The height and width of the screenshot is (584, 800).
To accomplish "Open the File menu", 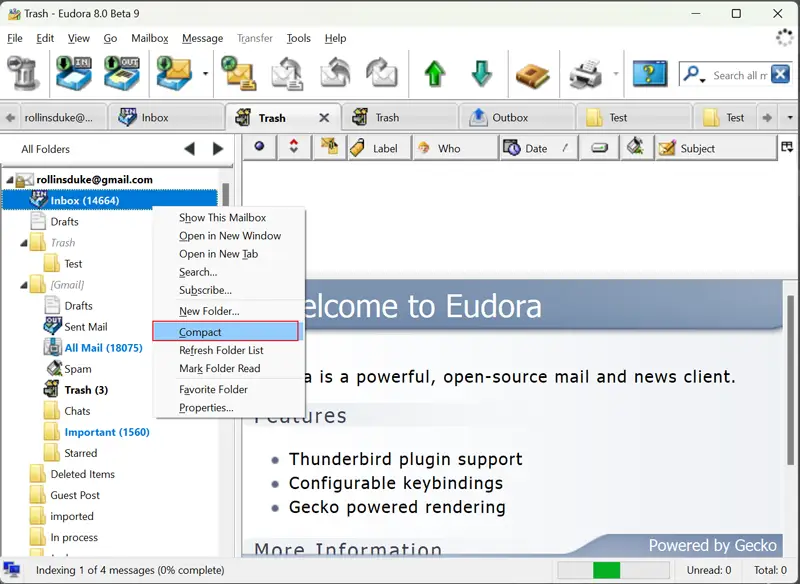I will click(15, 38).
